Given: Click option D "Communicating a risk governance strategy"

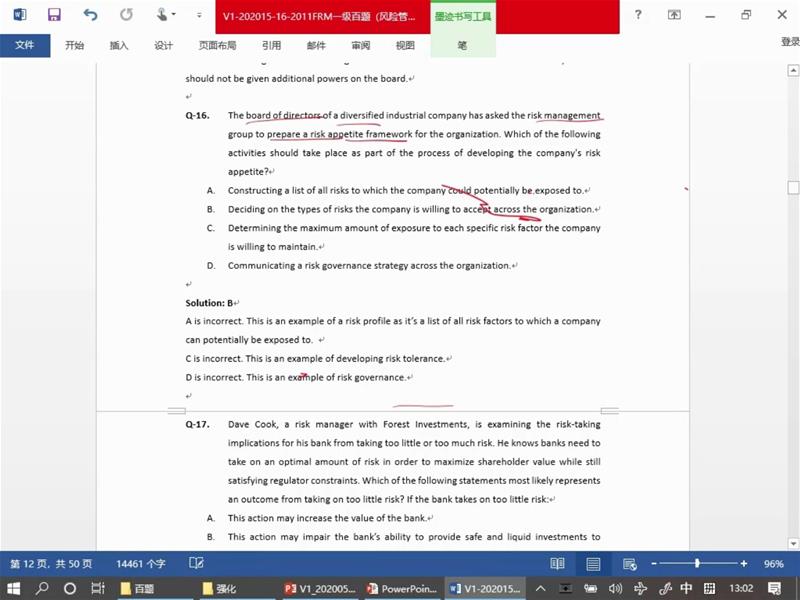Looking at the screenshot, I should pyautogui.click(x=369, y=265).
